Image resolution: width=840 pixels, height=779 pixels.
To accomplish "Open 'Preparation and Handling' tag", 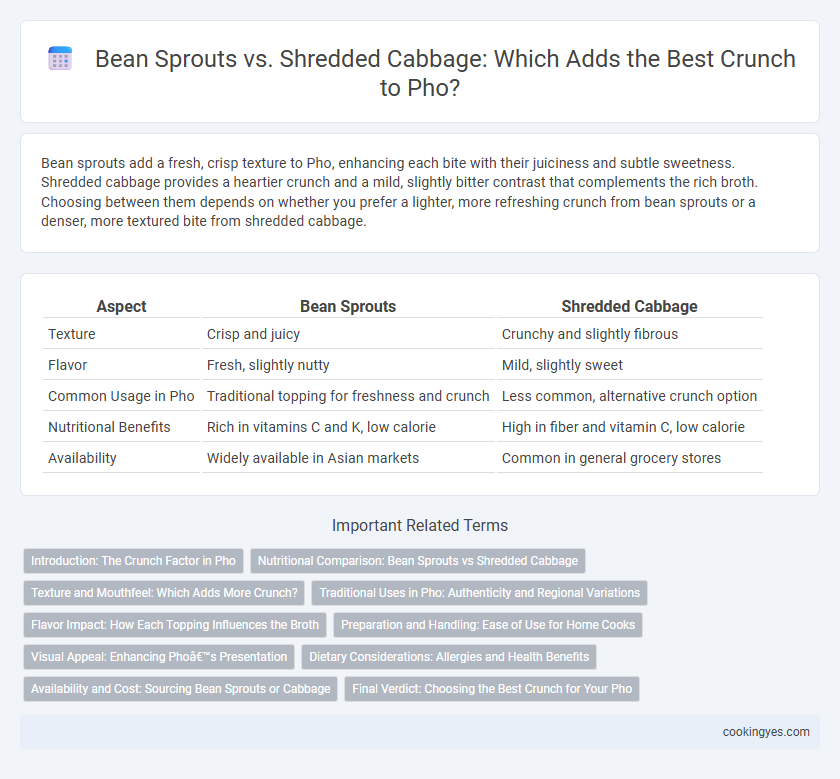I will pyautogui.click(x=488, y=625).
